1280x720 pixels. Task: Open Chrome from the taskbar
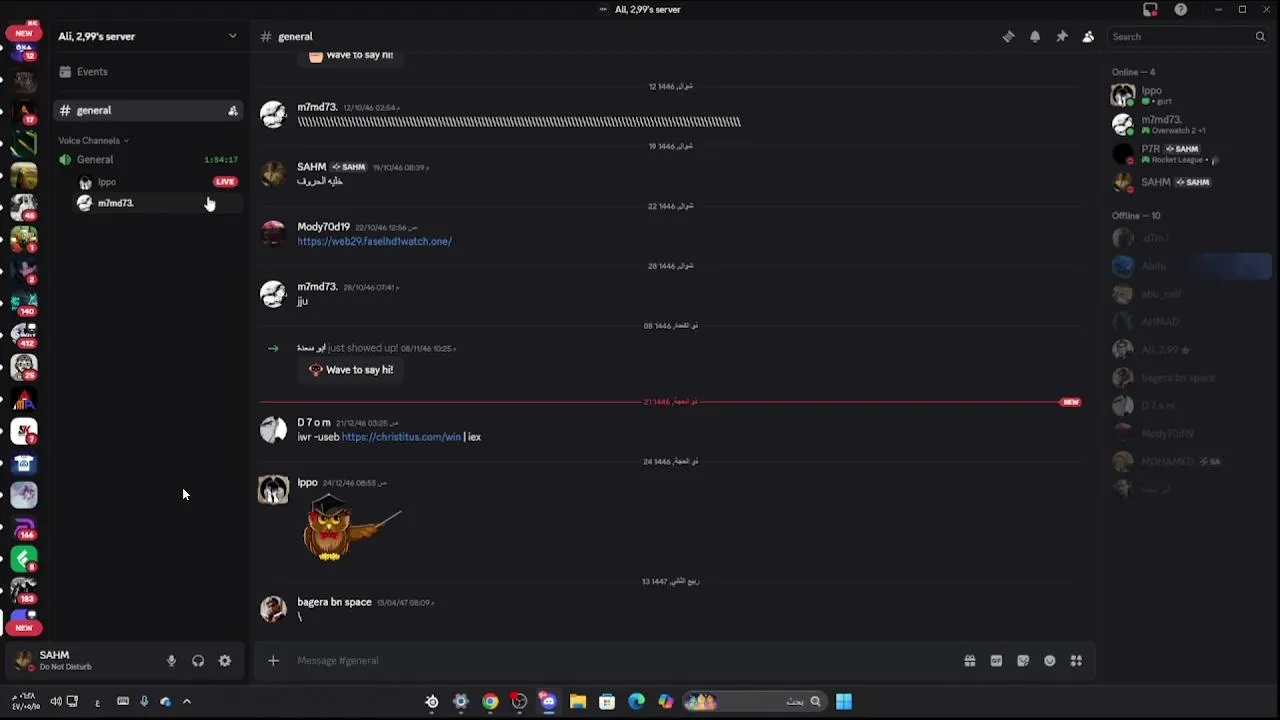490,702
